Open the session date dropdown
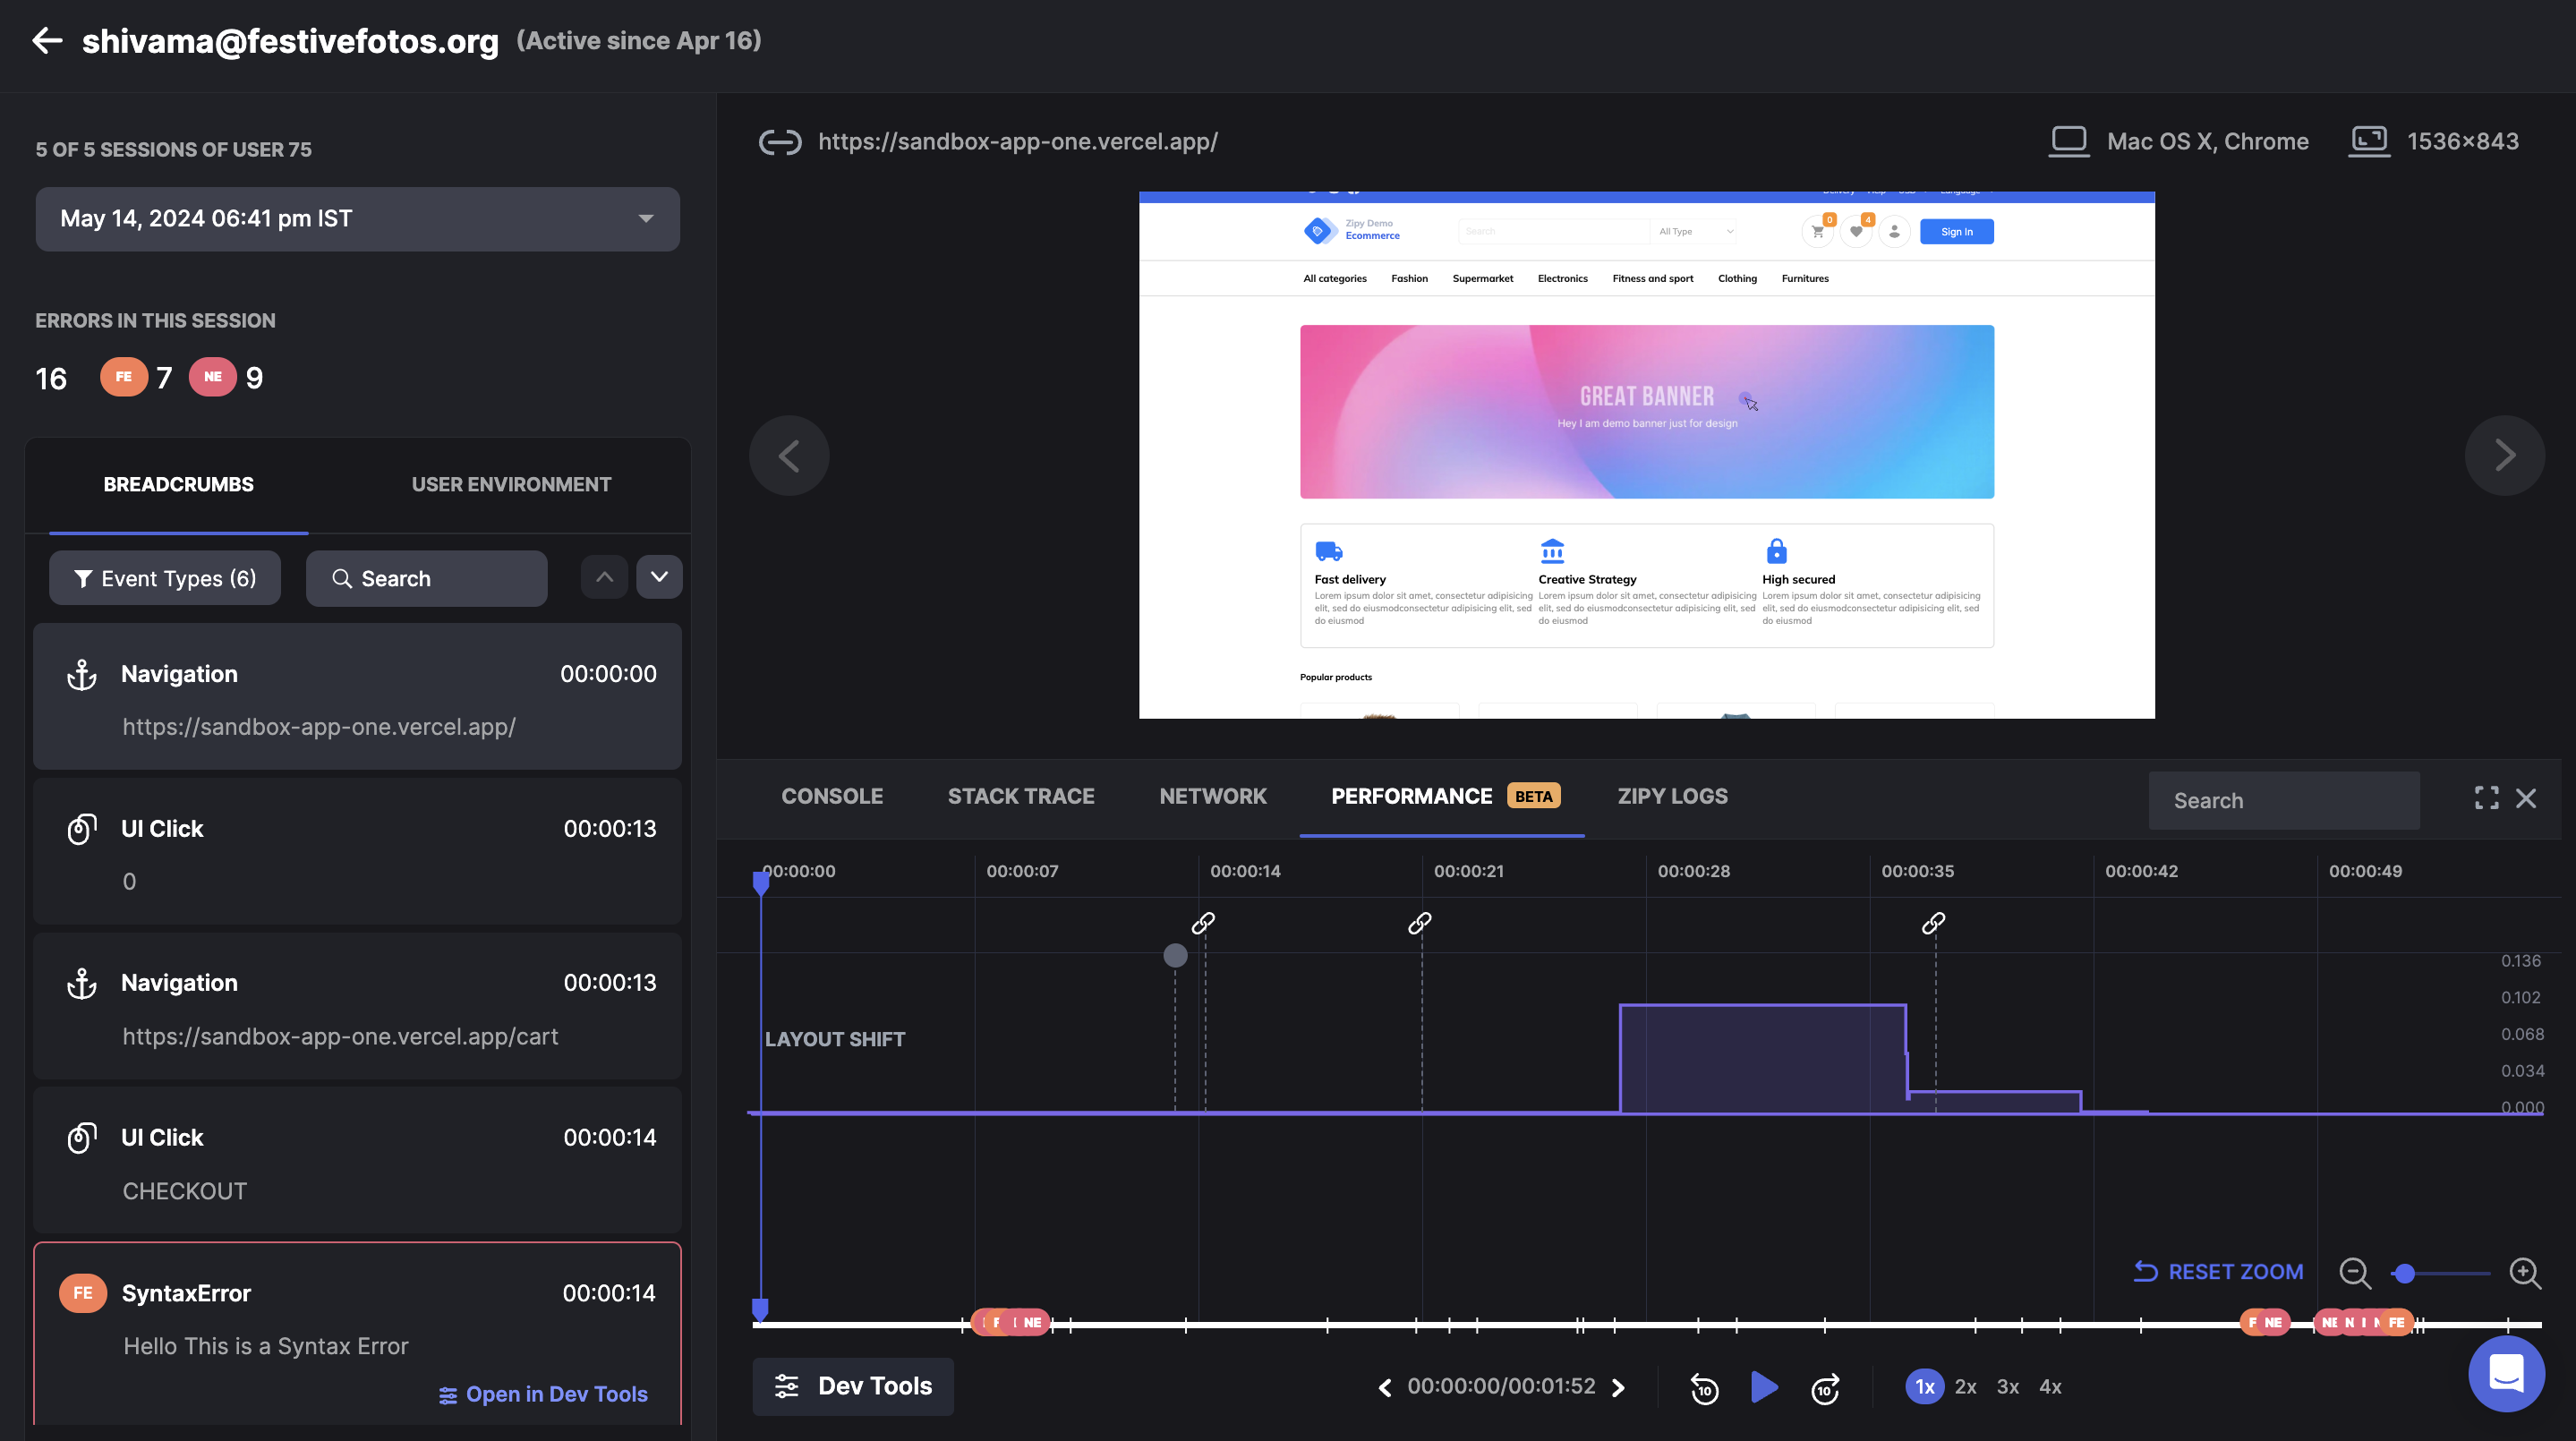This screenshot has width=2576, height=1441. point(357,219)
